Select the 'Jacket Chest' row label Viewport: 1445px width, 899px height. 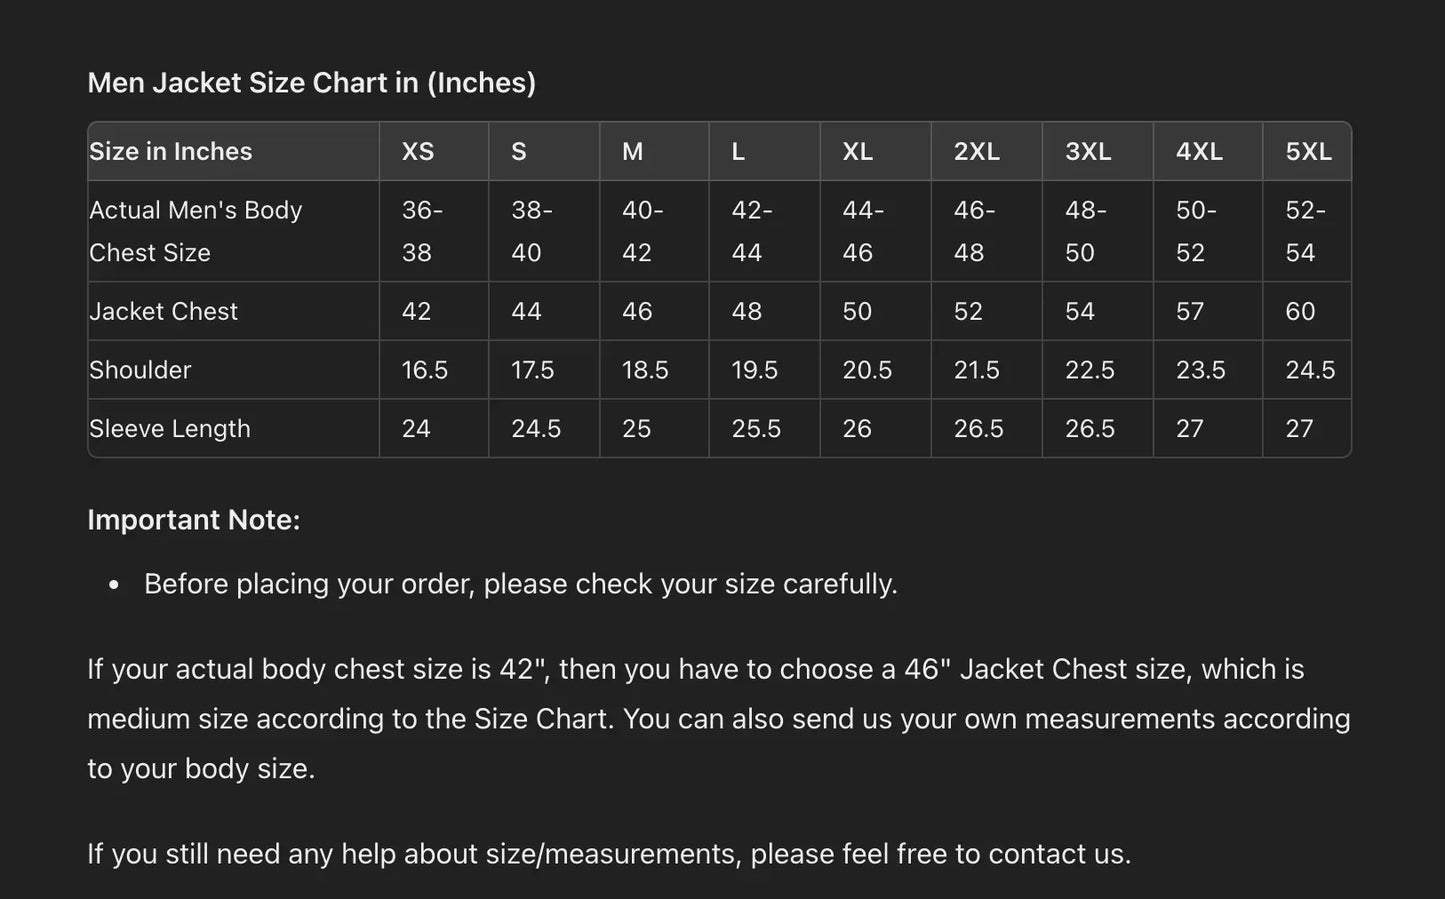click(164, 311)
